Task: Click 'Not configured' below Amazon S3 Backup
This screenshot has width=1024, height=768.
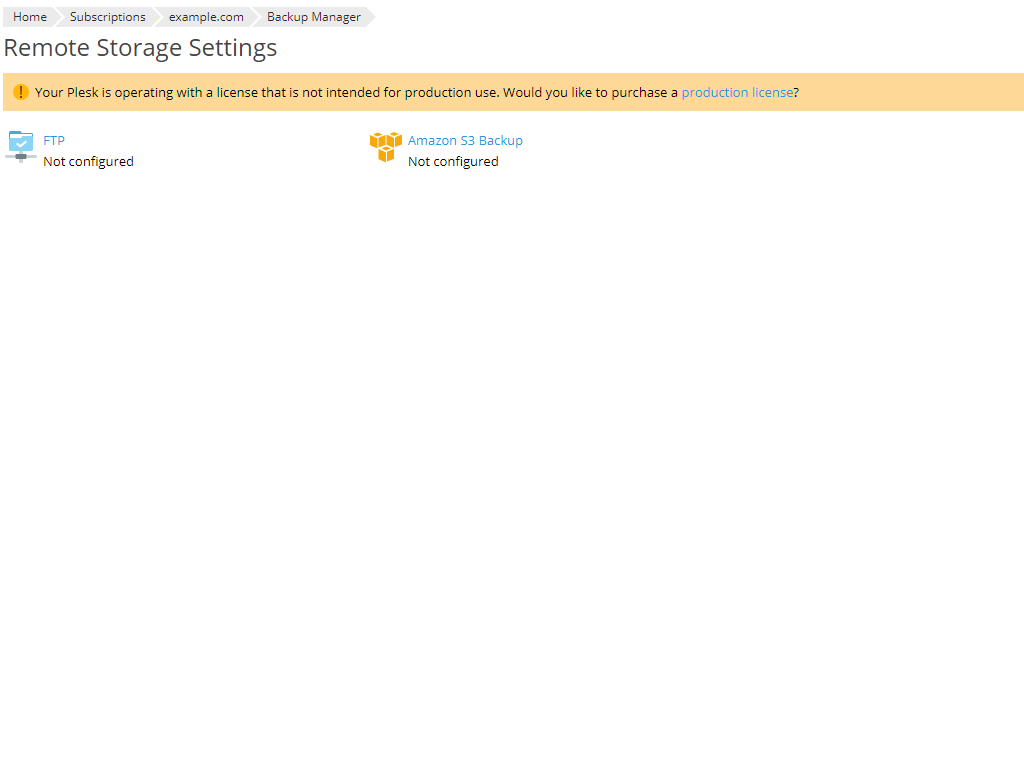Action: [x=452, y=161]
